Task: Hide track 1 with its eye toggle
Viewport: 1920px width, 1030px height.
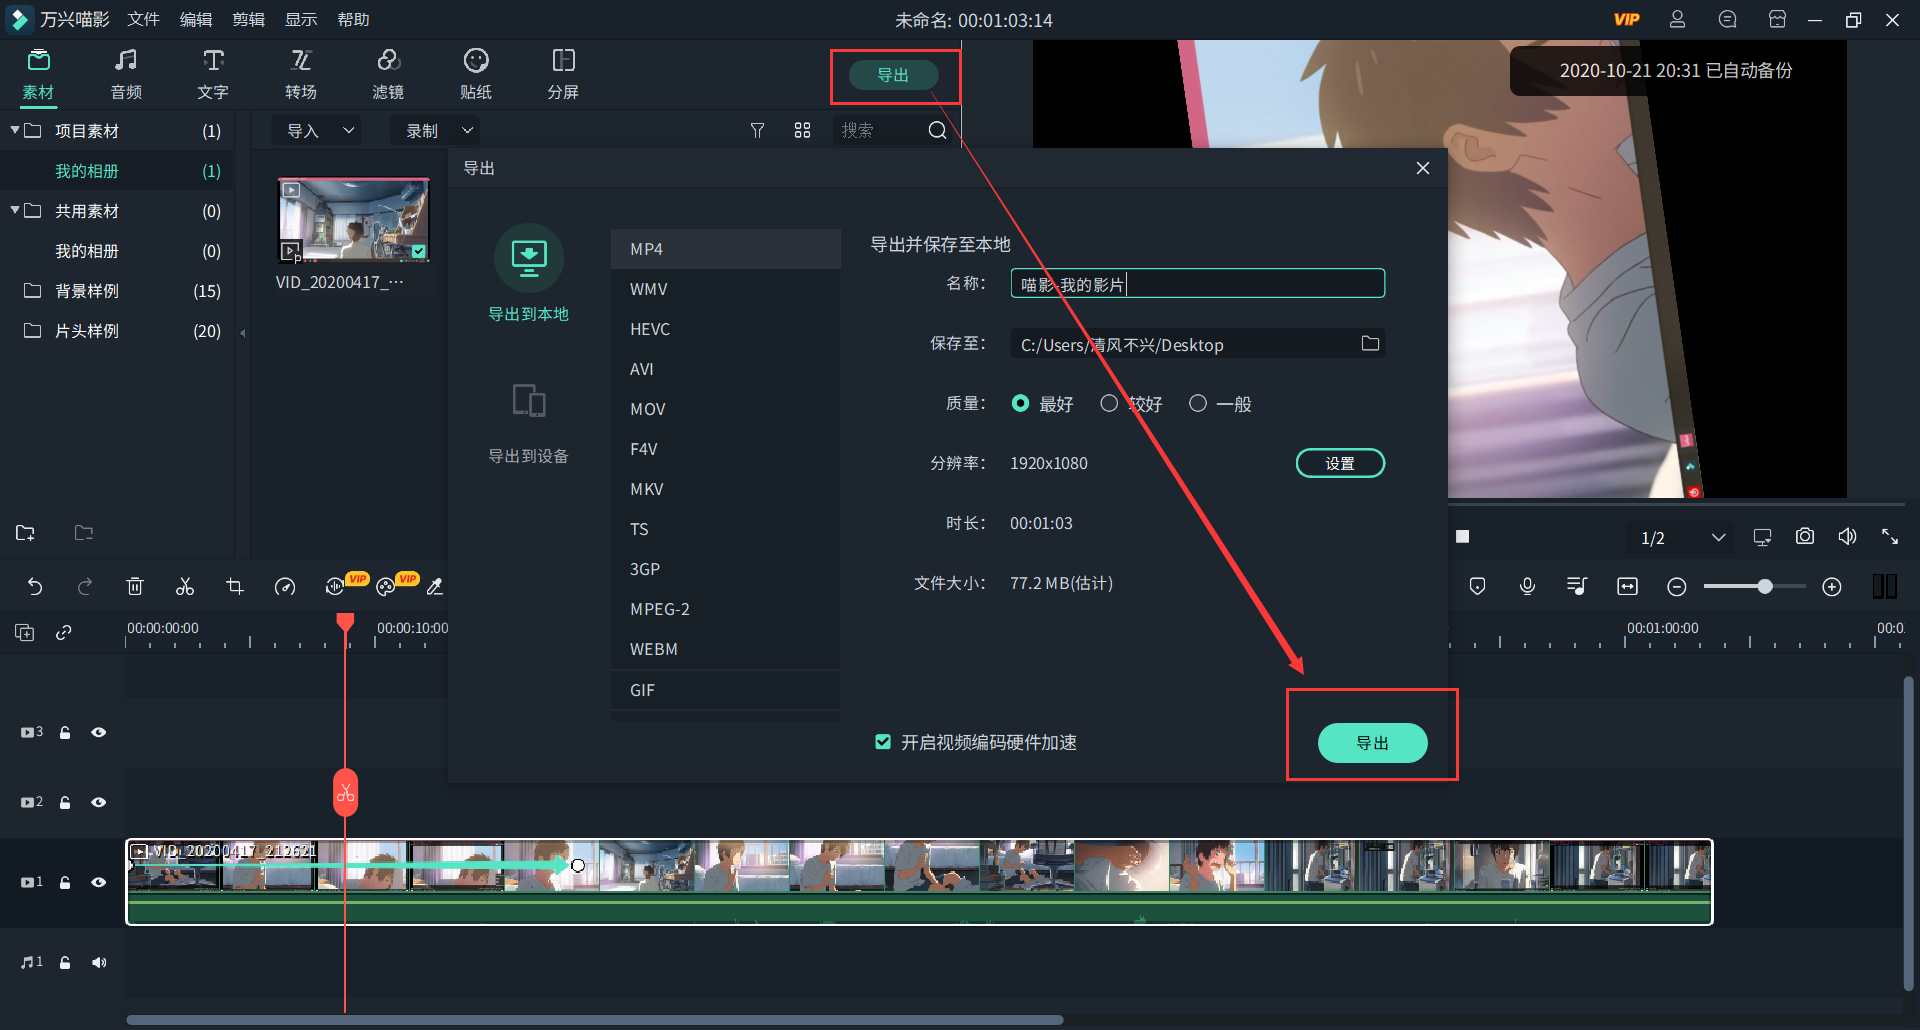Action: 99,882
